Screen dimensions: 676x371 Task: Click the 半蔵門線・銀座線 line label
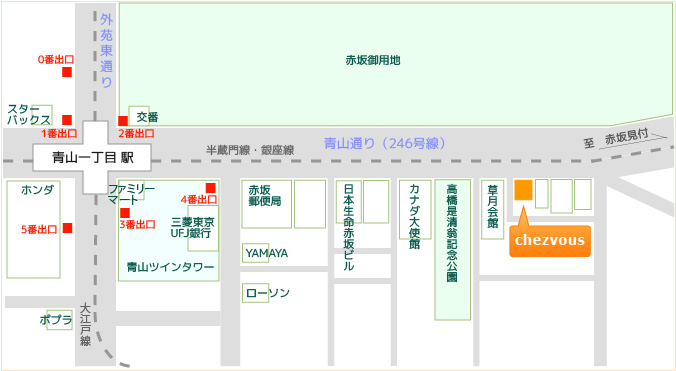(x=250, y=150)
